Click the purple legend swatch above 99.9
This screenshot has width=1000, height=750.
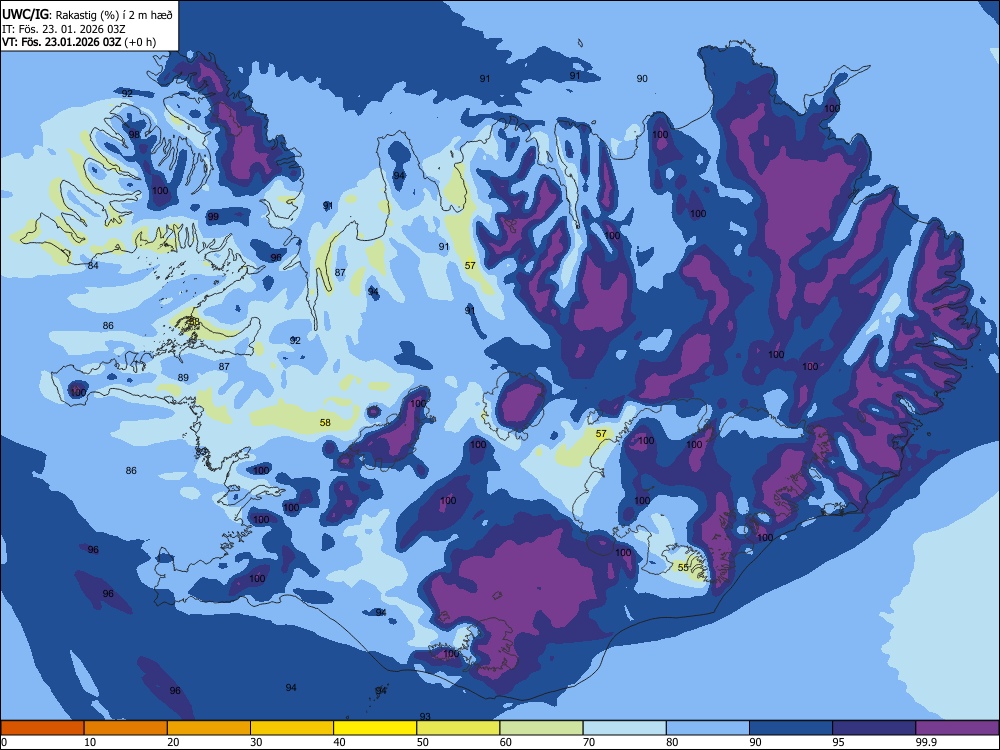click(957, 728)
